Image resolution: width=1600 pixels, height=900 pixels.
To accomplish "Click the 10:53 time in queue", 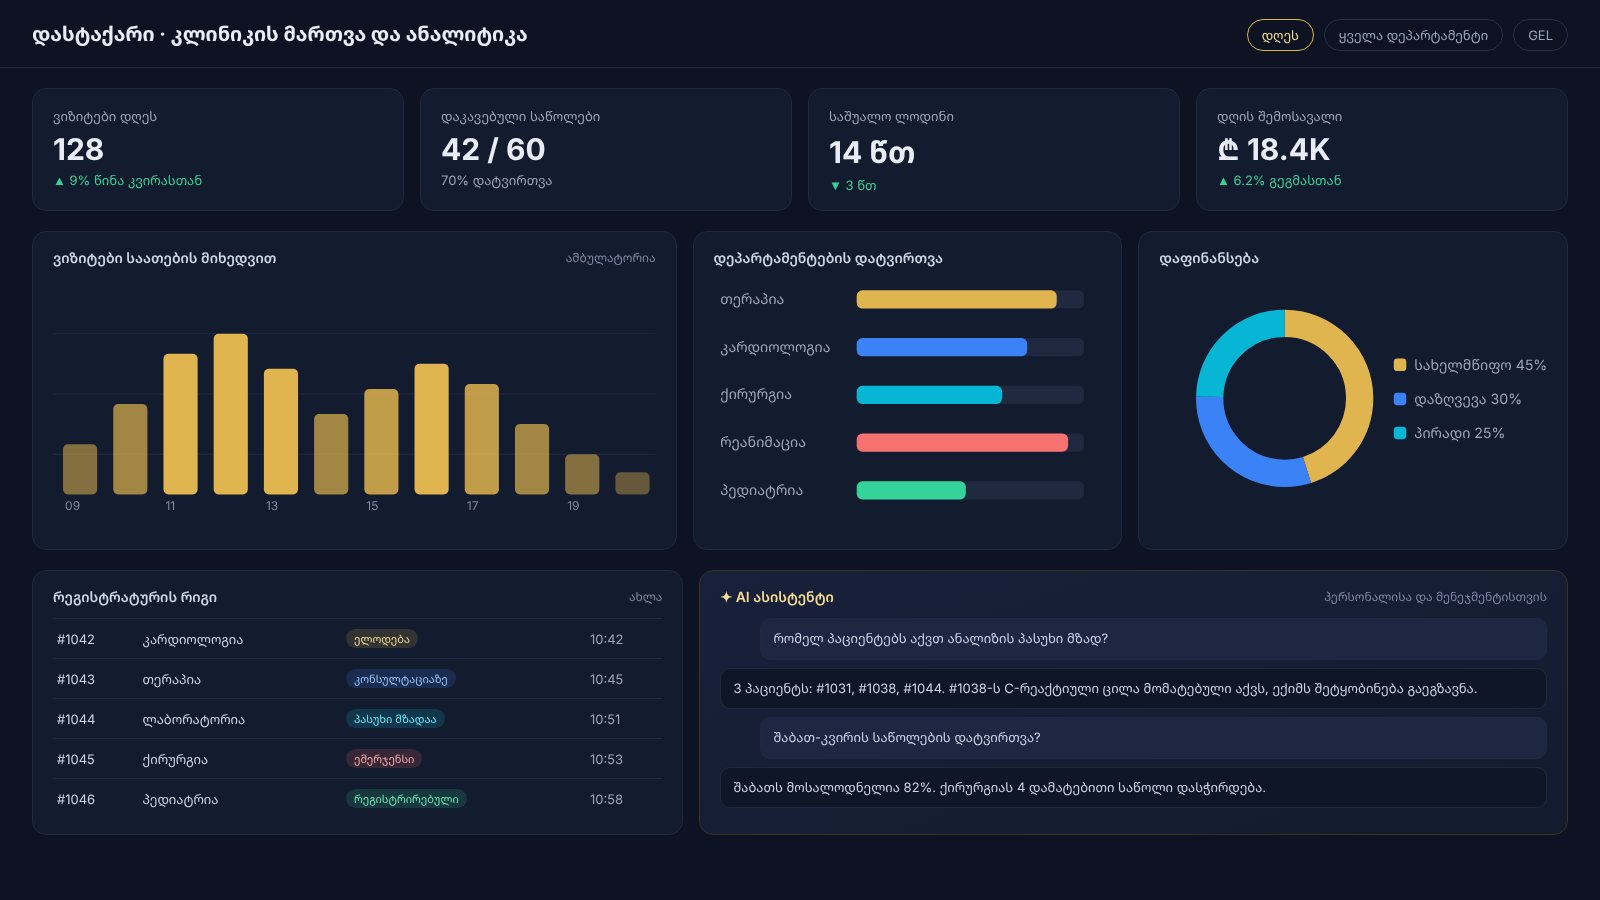I will point(606,759).
